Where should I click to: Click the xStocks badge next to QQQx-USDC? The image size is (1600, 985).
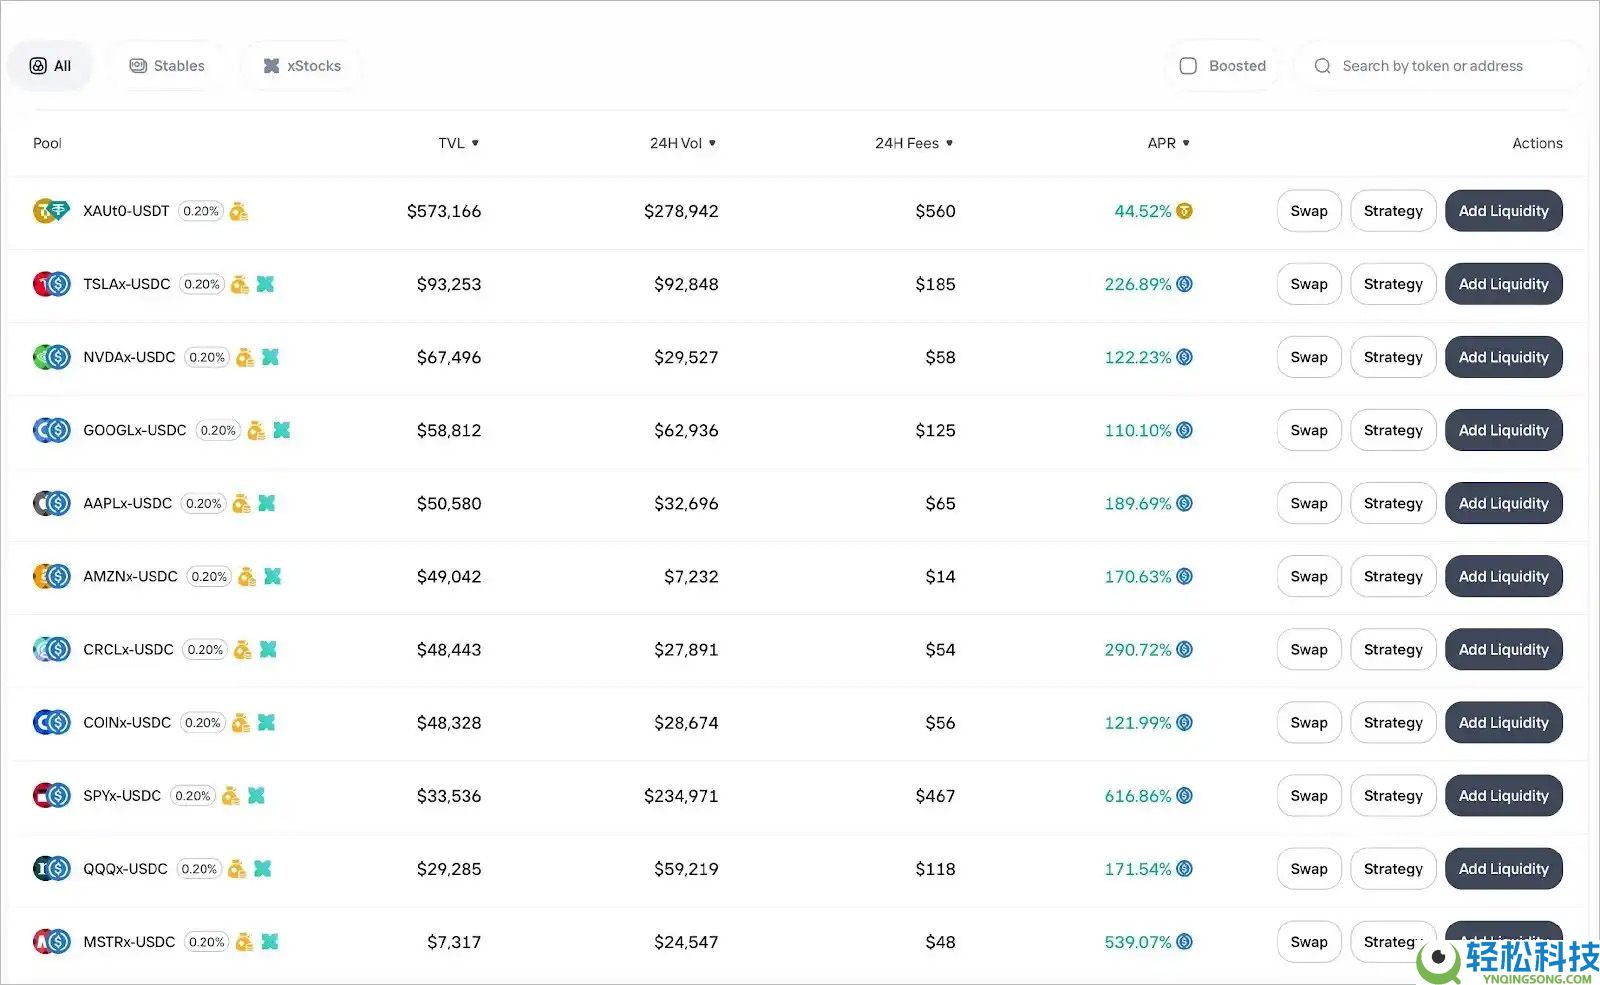click(263, 869)
